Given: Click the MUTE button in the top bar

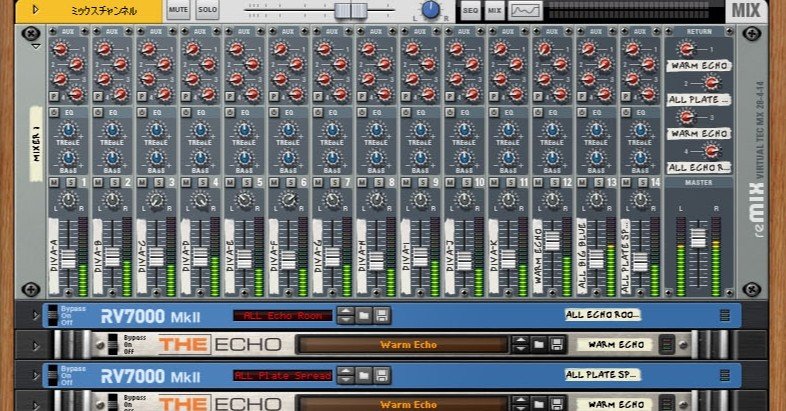Looking at the screenshot, I should pos(178,10).
